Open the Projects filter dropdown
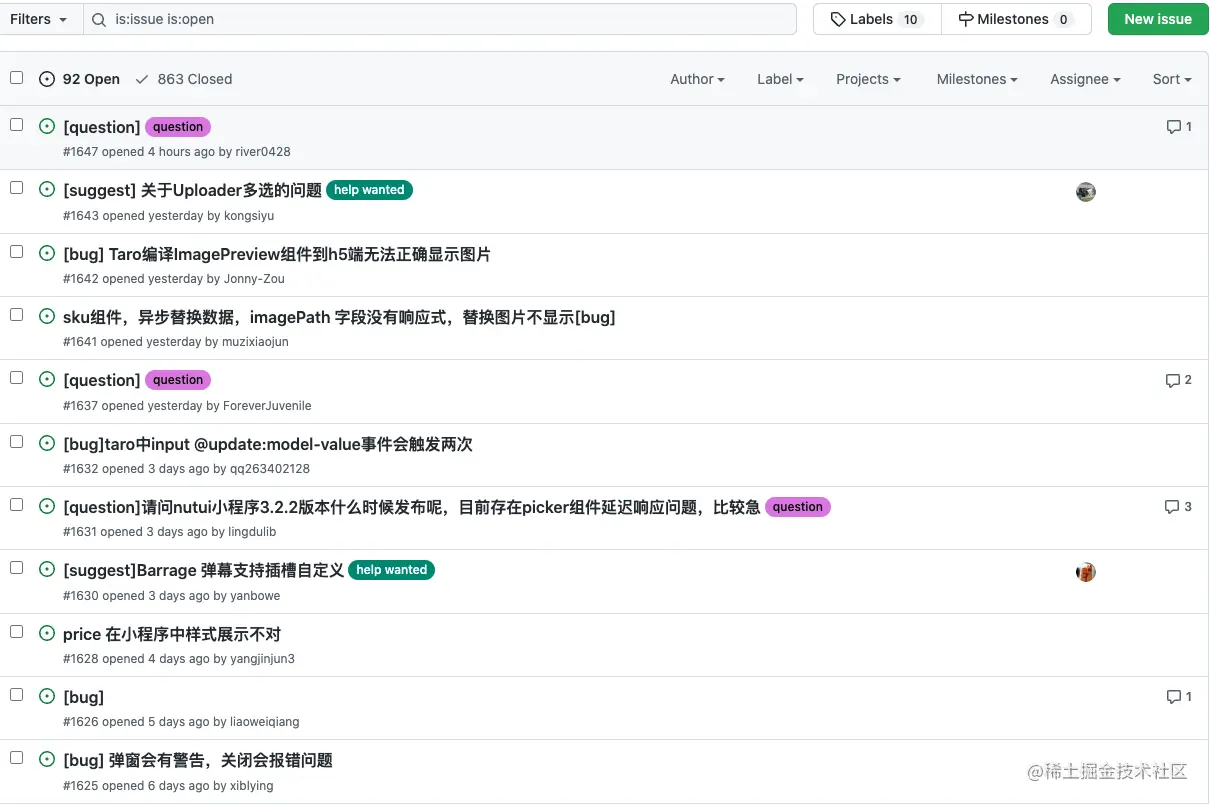Viewport: 1210px width, 804px height. click(x=868, y=79)
